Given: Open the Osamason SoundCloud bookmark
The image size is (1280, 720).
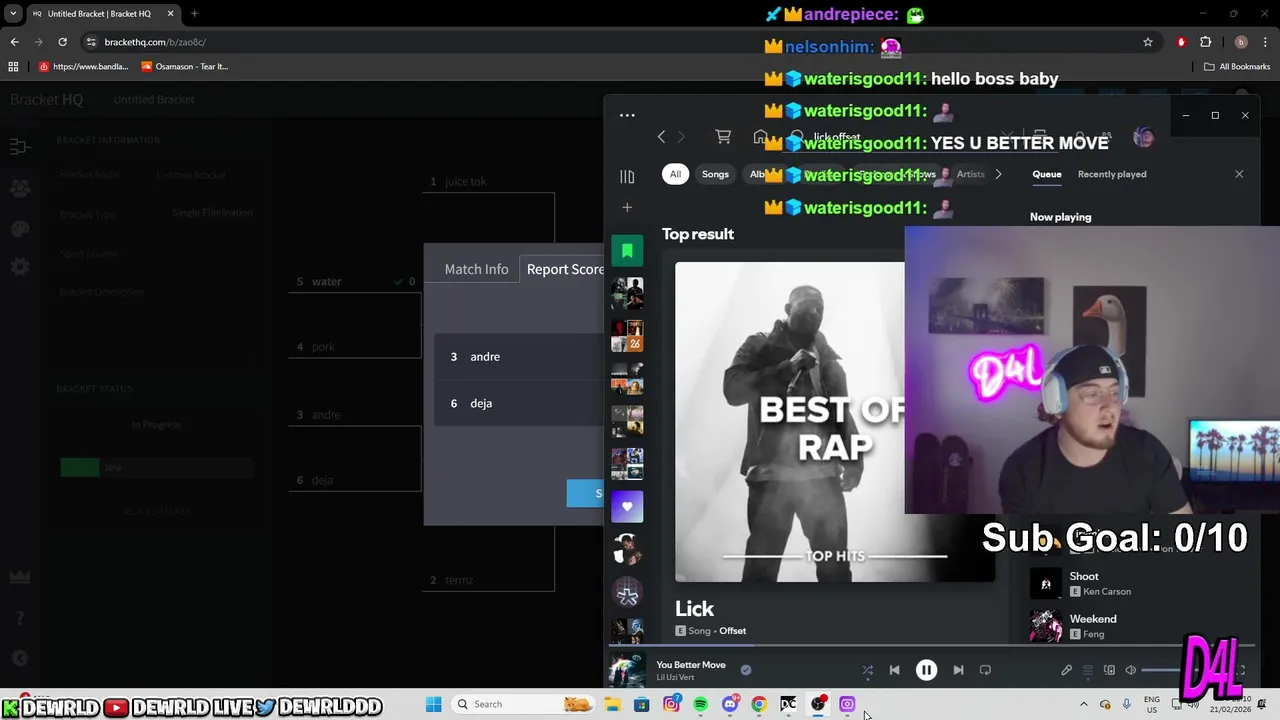Looking at the screenshot, I should pyautogui.click(x=185, y=67).
